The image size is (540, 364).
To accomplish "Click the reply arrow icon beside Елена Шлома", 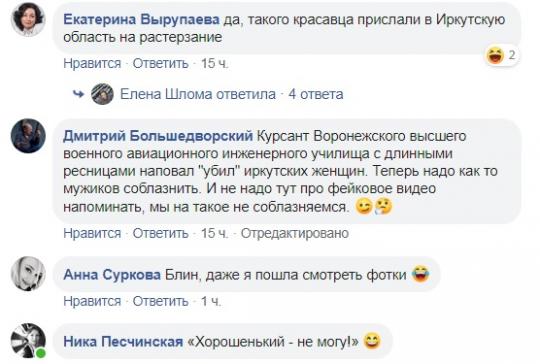I will [x=79, y=94].
